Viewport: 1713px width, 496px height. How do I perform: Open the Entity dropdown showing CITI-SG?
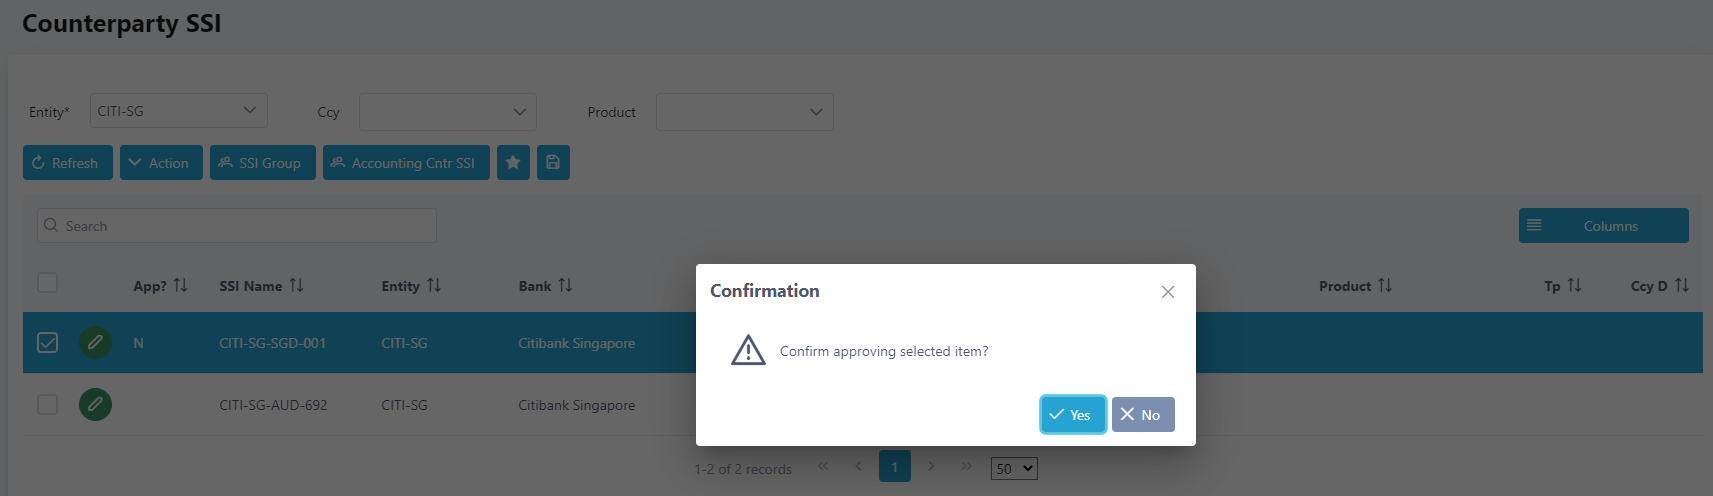pos(179,111)
